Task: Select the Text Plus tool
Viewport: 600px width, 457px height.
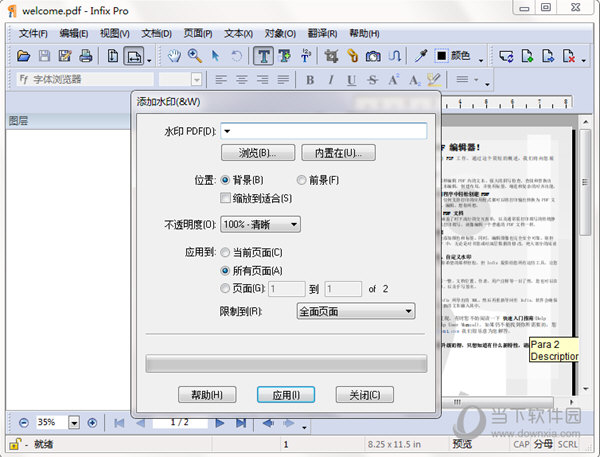Action: tap(284, 56)
